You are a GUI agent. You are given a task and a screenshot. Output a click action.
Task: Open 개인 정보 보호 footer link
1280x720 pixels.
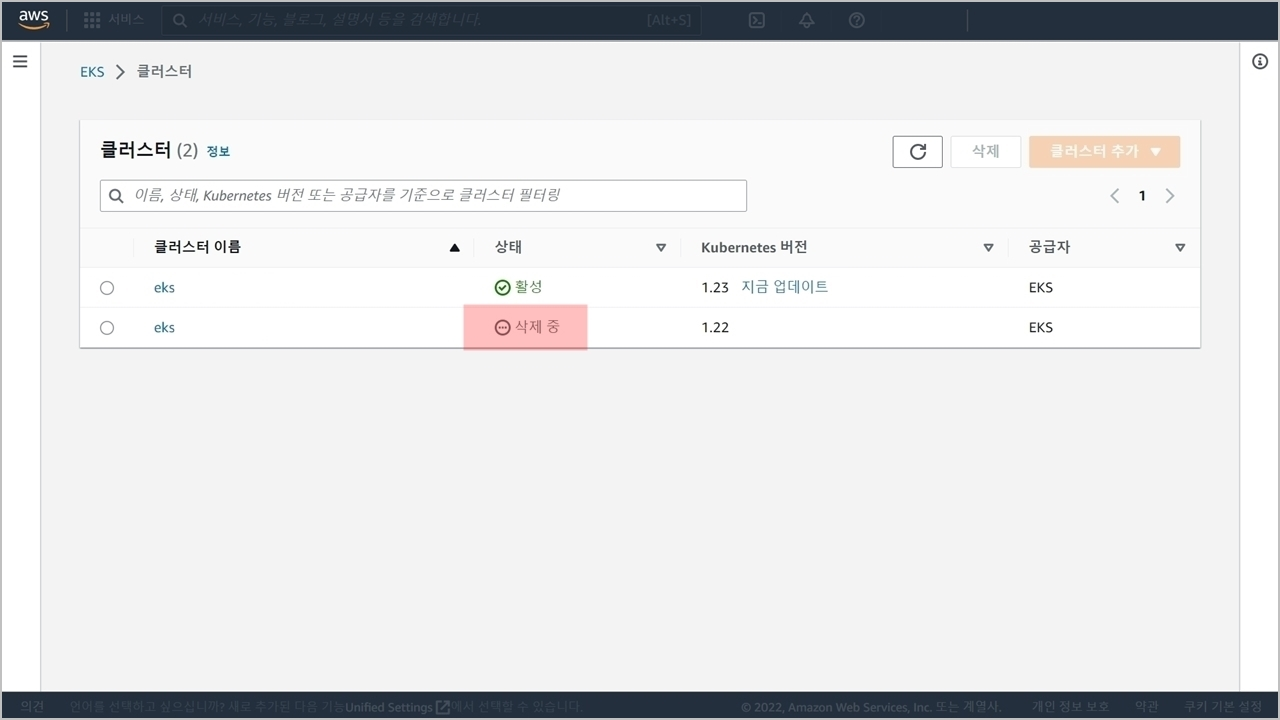tap(1071, 707)
